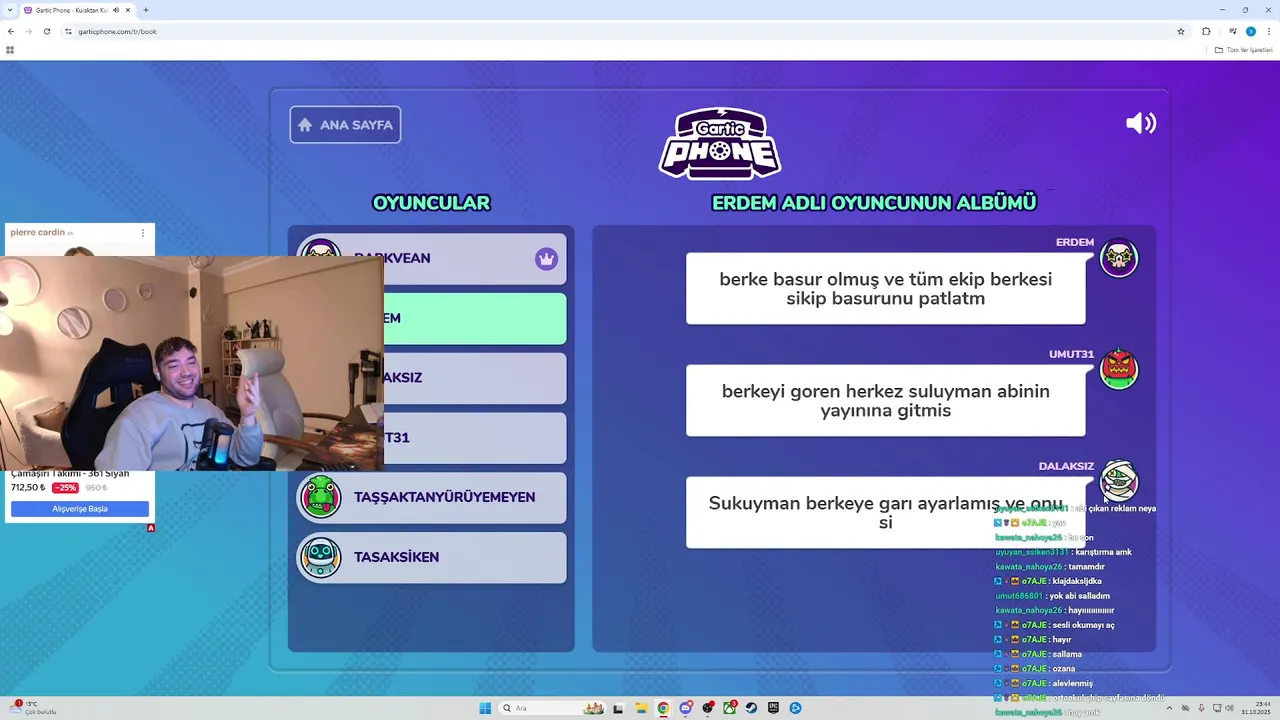Bookmark this page with the star icon

click(x=1181, y=31)
